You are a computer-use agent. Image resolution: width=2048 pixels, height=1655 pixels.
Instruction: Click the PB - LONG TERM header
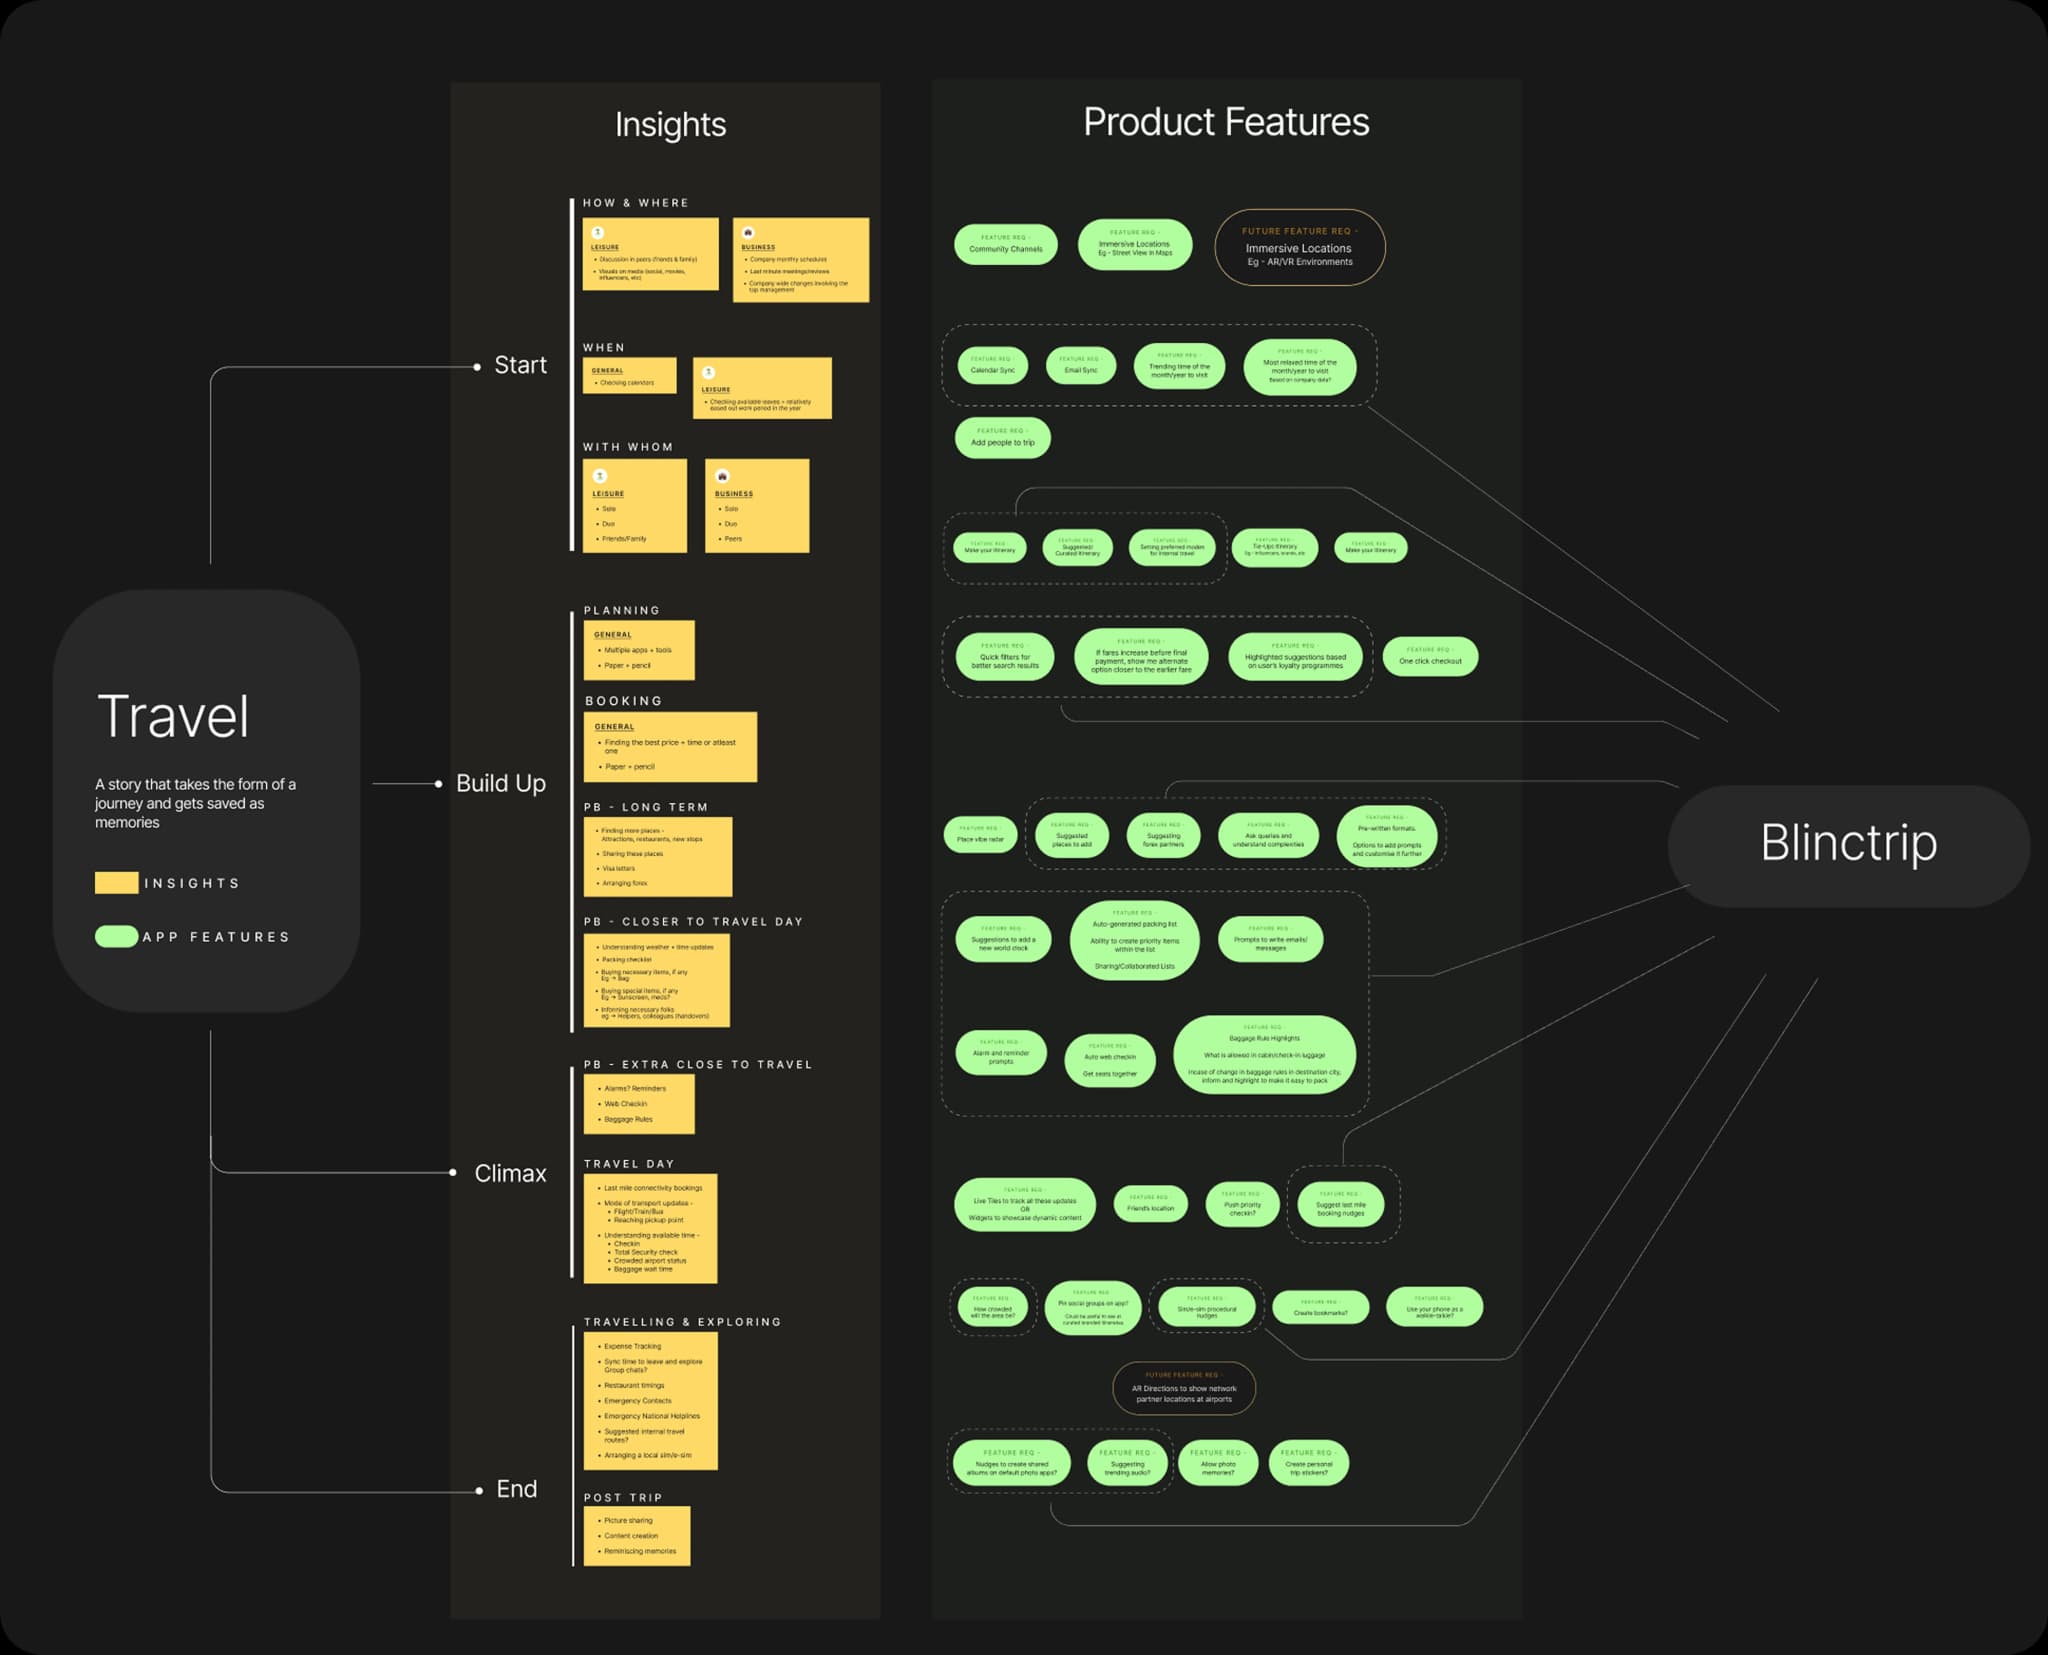(x=646, y=807)
